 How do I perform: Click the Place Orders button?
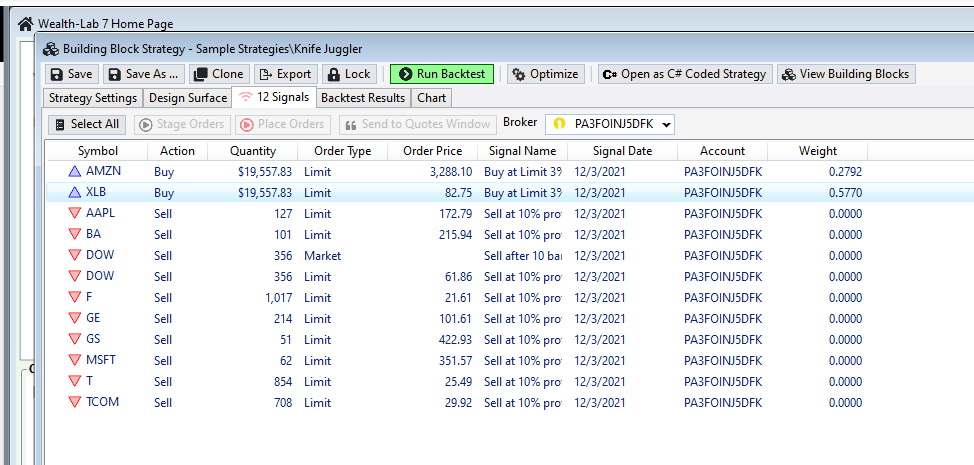click(283, 124)
